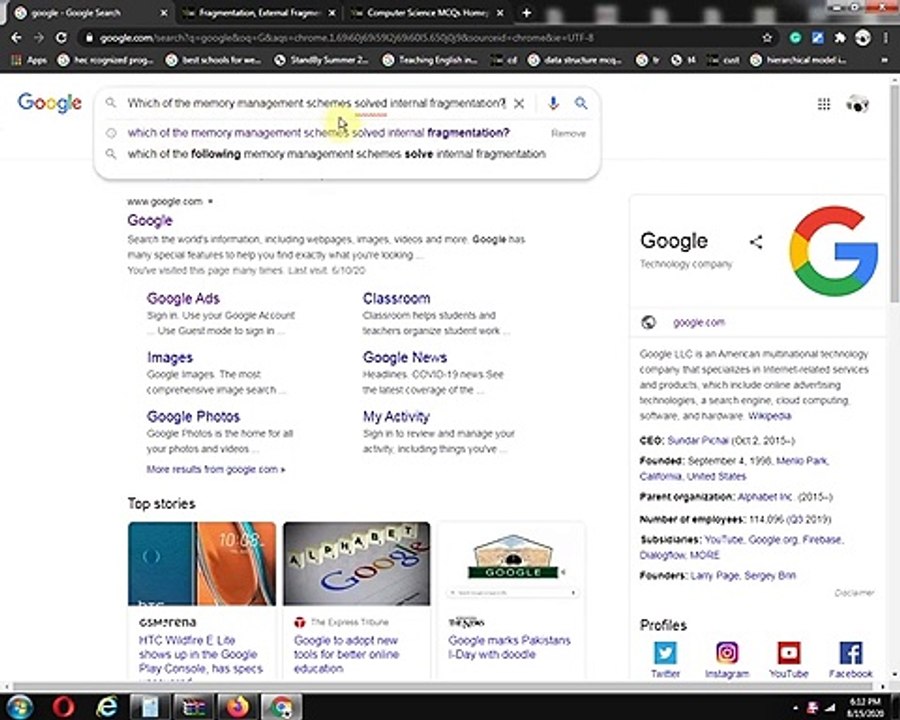Screen dimensions: 900x720
Task: Open the Google doodle I-Day story thumbnail
Action: tap(511, 564)
